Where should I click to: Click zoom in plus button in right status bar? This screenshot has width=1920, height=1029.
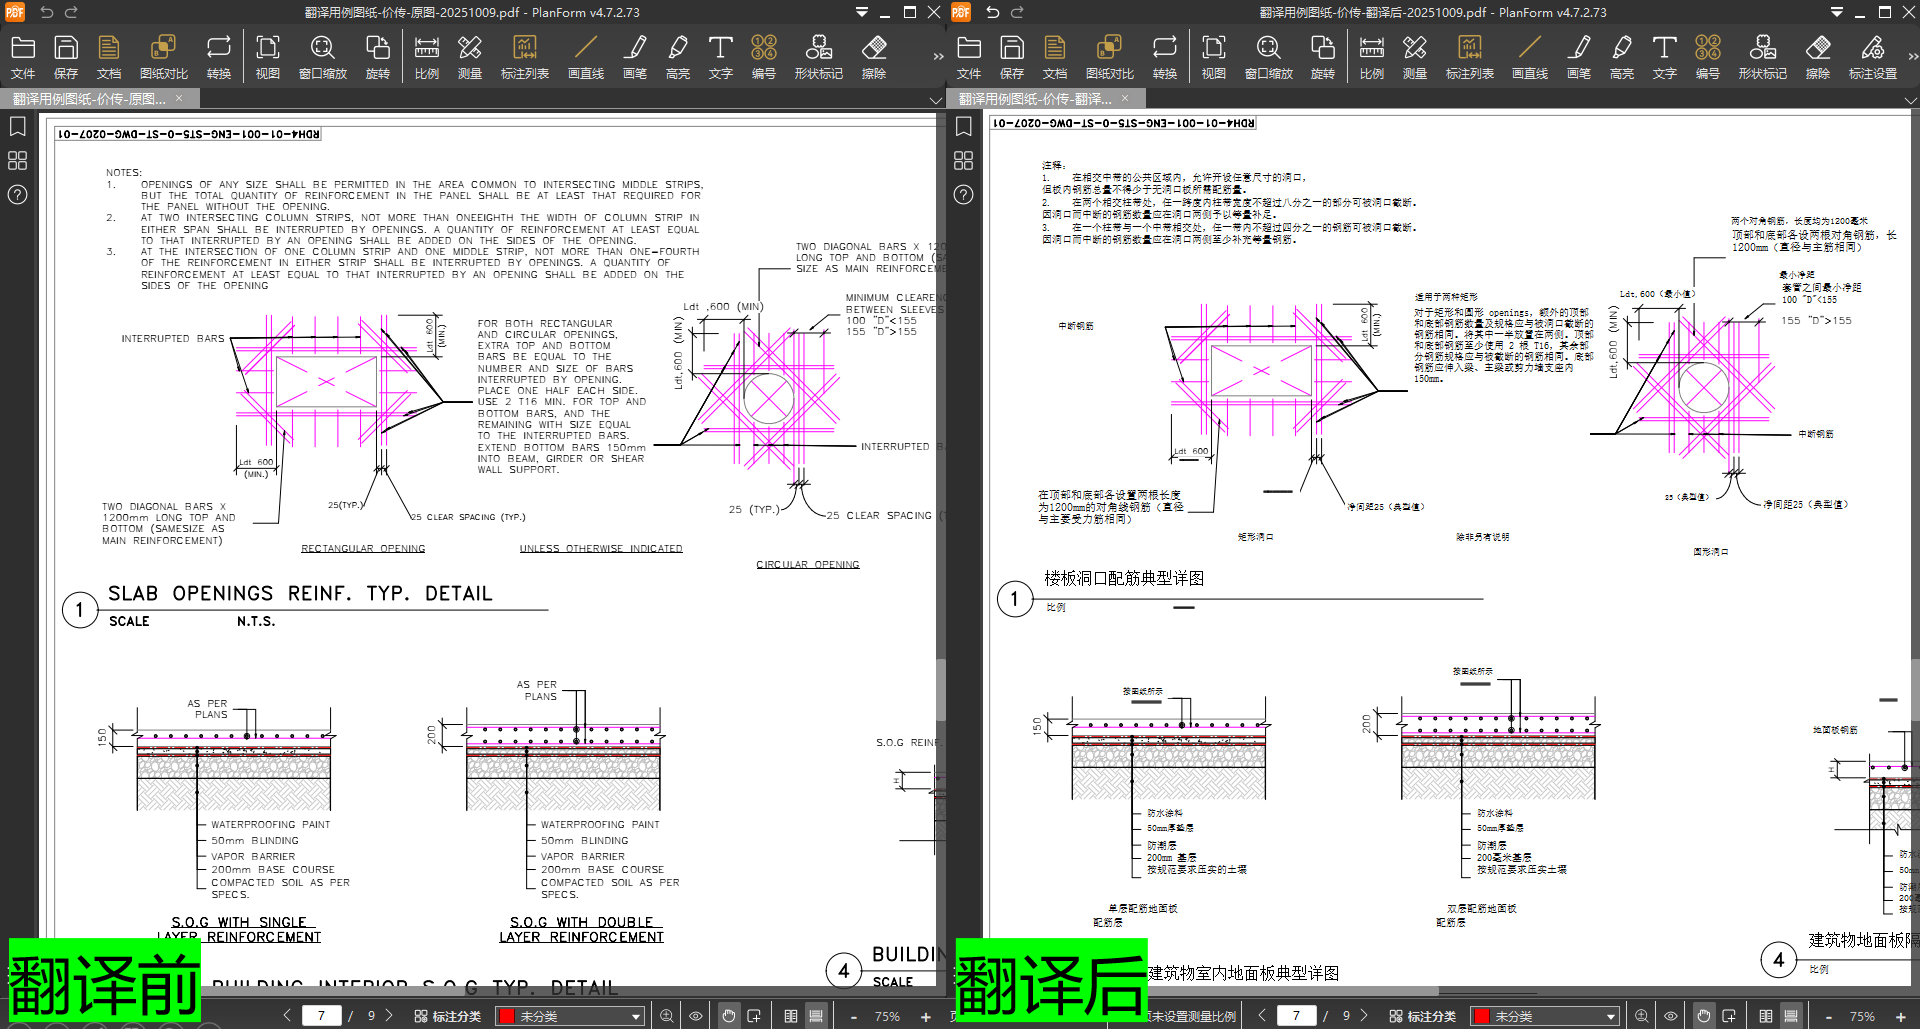tap(1901, 1016)
